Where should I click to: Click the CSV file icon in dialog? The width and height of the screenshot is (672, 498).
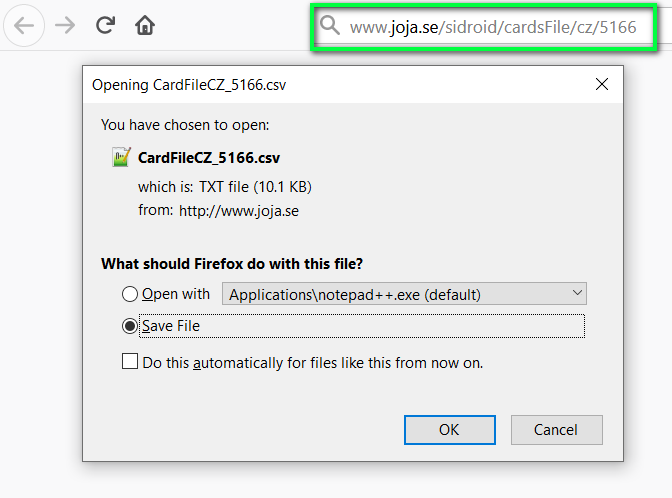coord(122,157)
